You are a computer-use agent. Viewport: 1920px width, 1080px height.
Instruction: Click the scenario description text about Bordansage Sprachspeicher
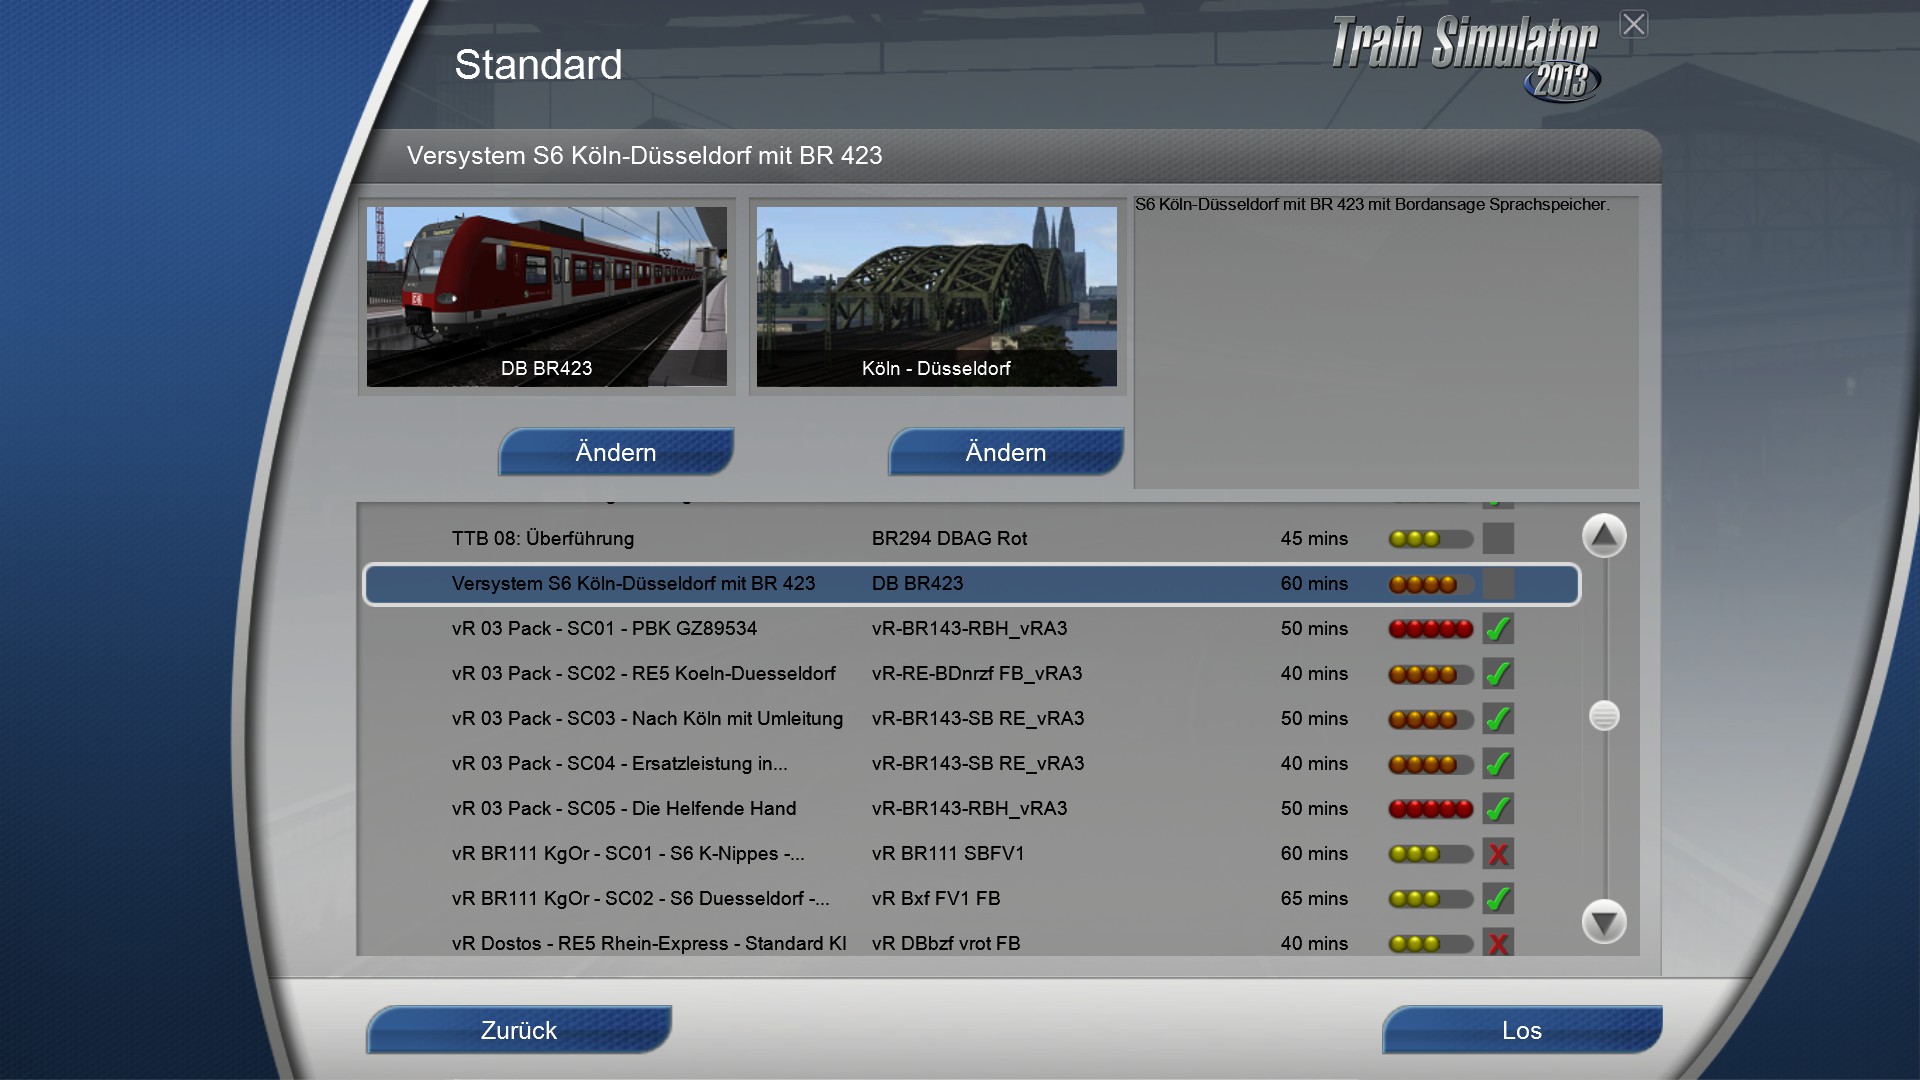tap(1372, 205)
